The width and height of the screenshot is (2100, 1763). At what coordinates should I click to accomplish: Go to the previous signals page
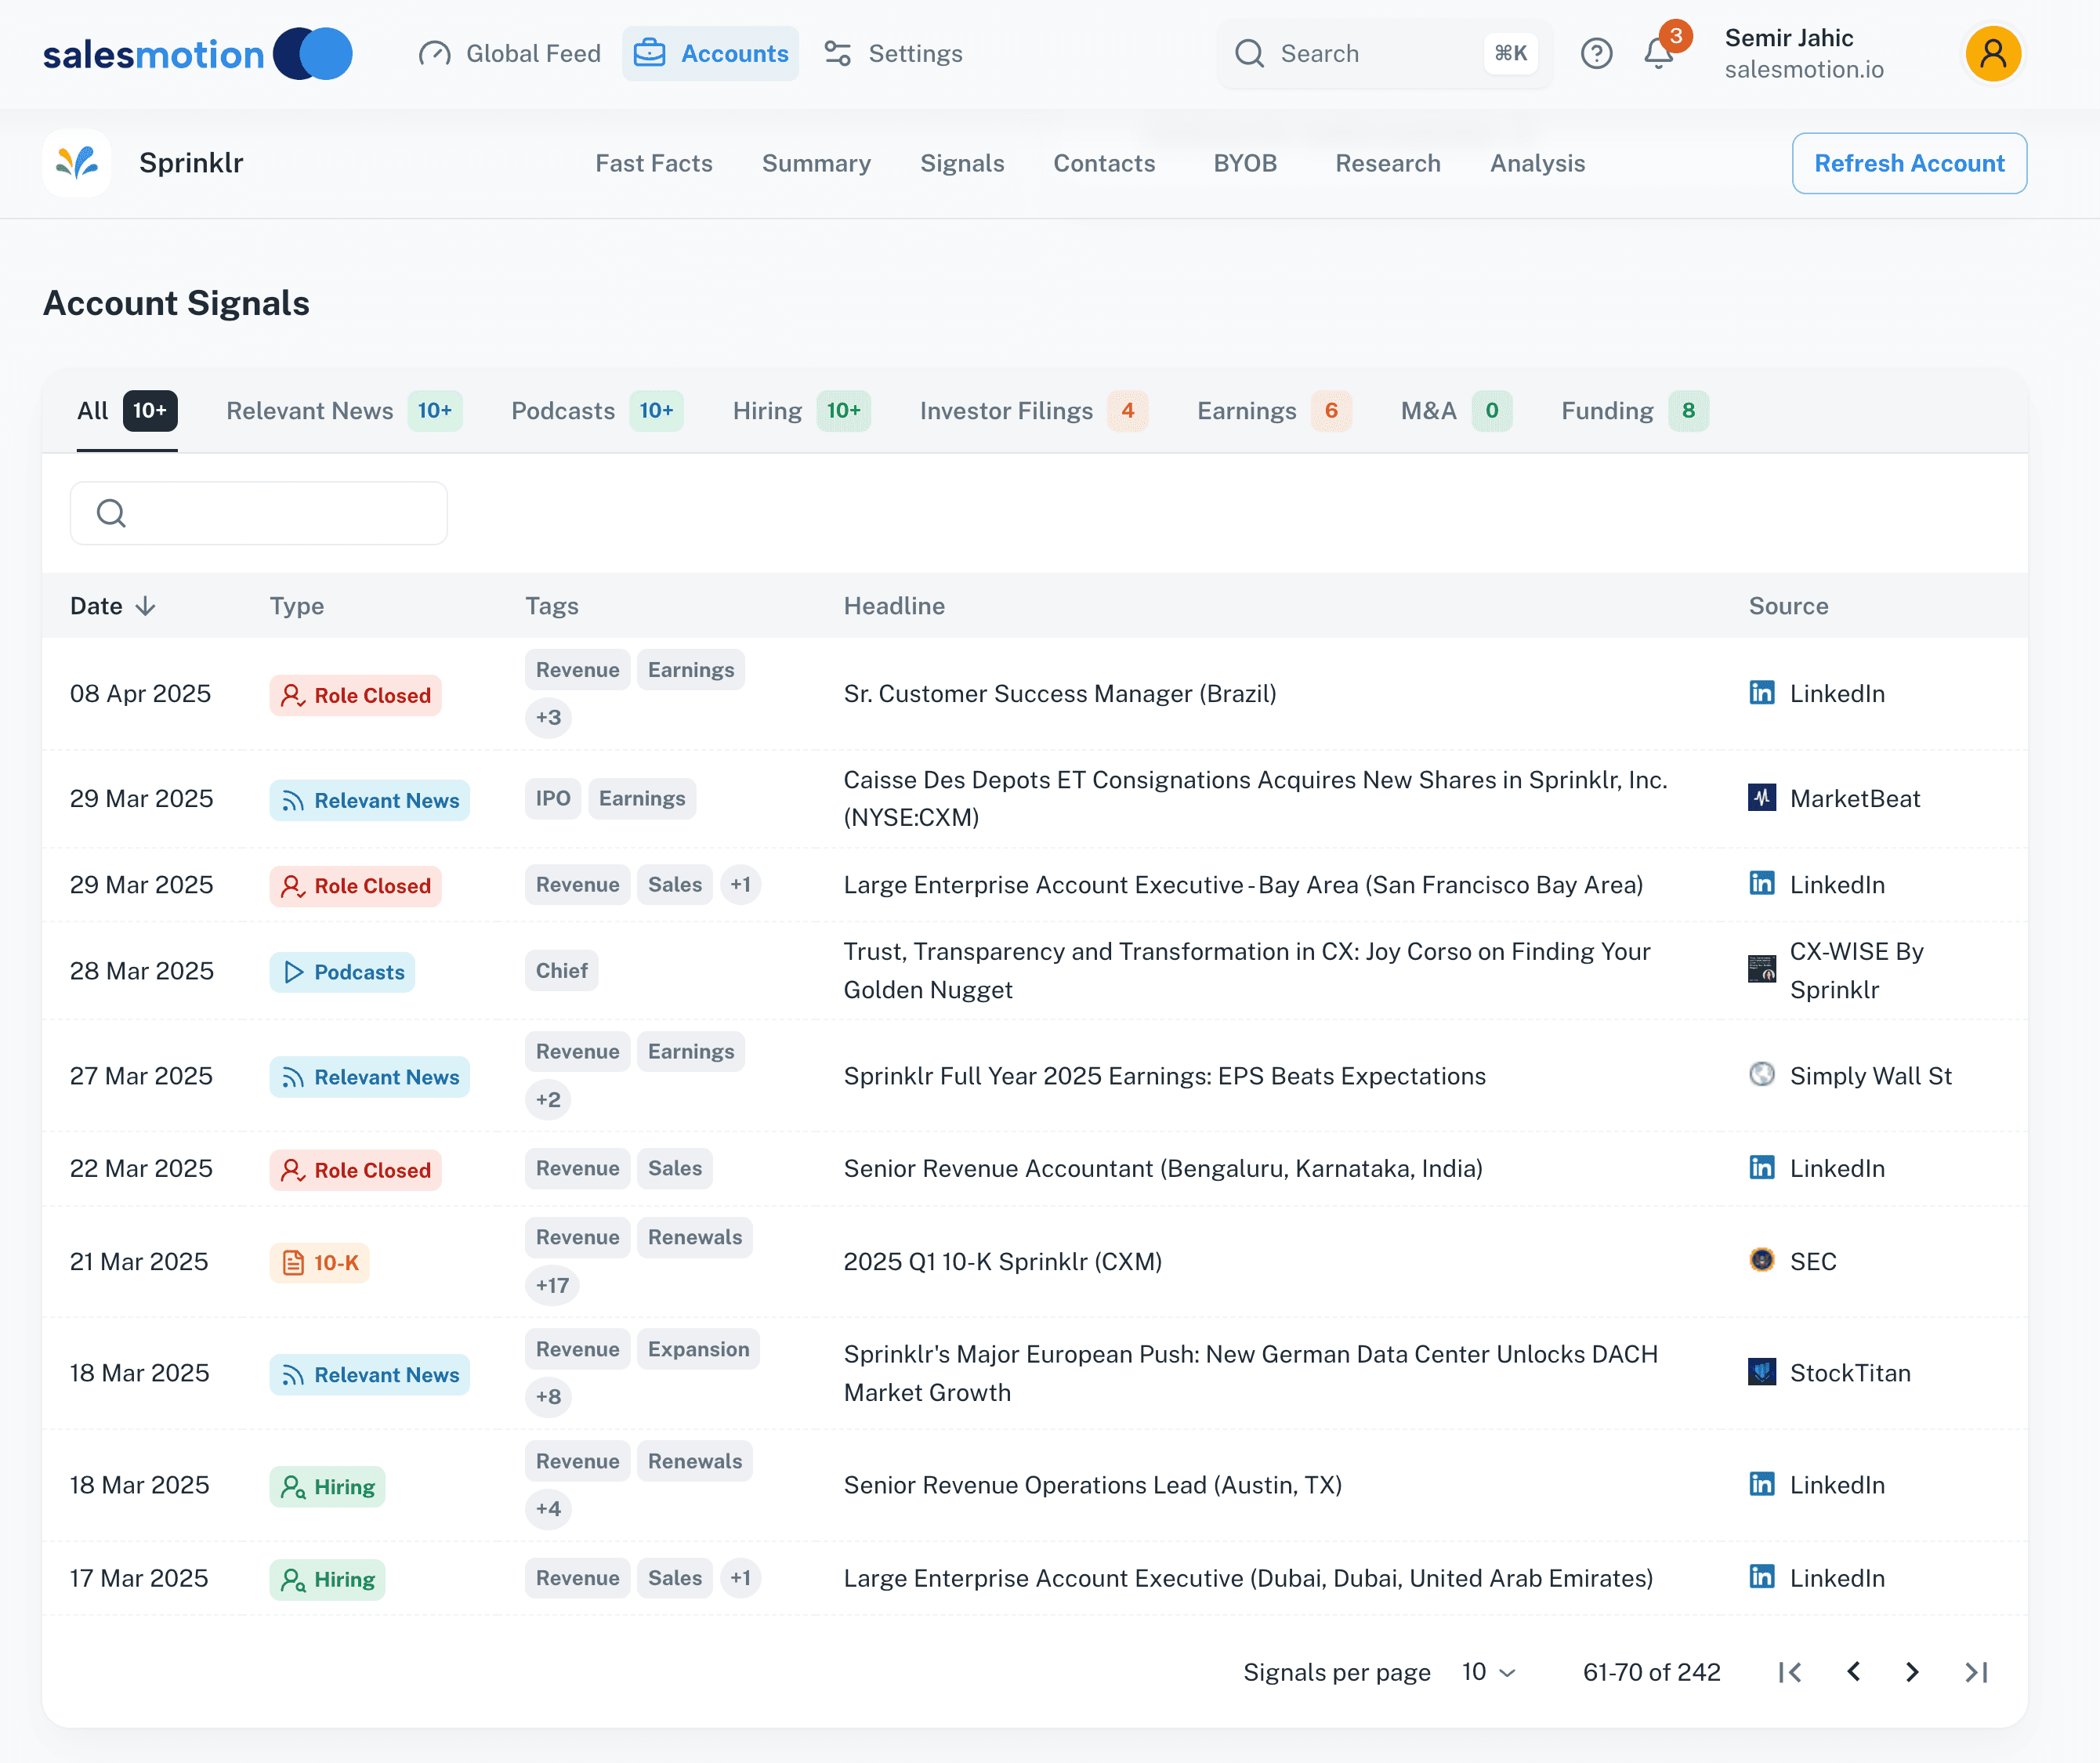[1853, 1672]
